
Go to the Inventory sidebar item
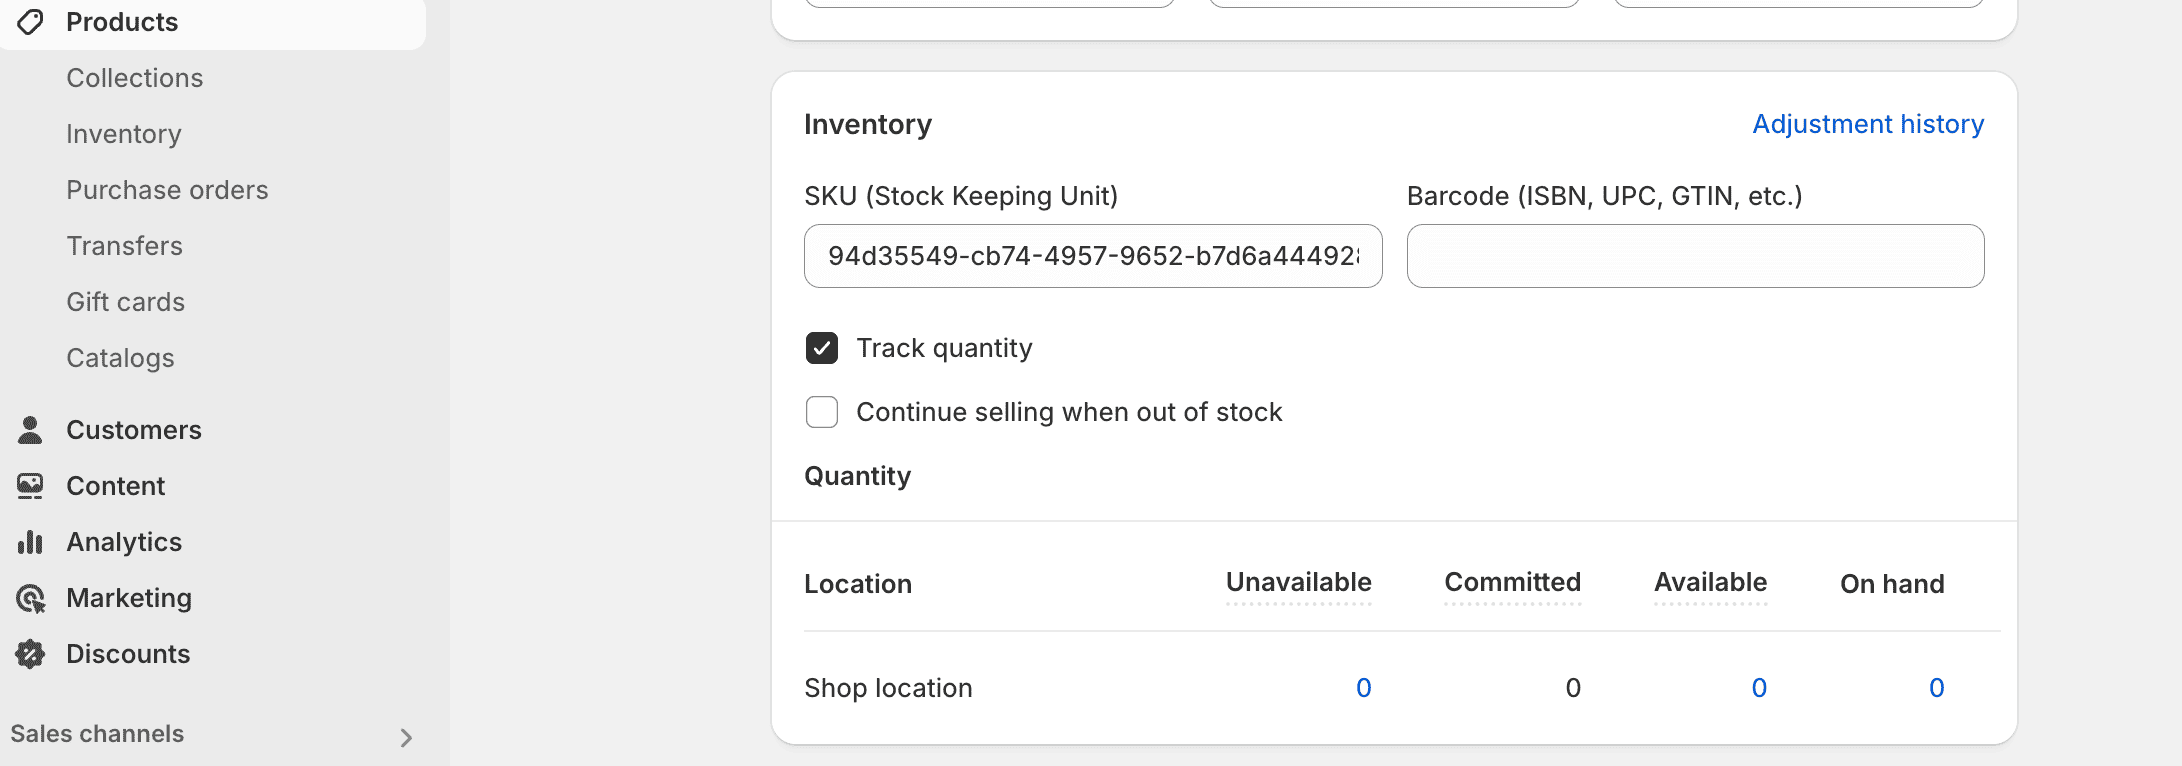(124, 134)
